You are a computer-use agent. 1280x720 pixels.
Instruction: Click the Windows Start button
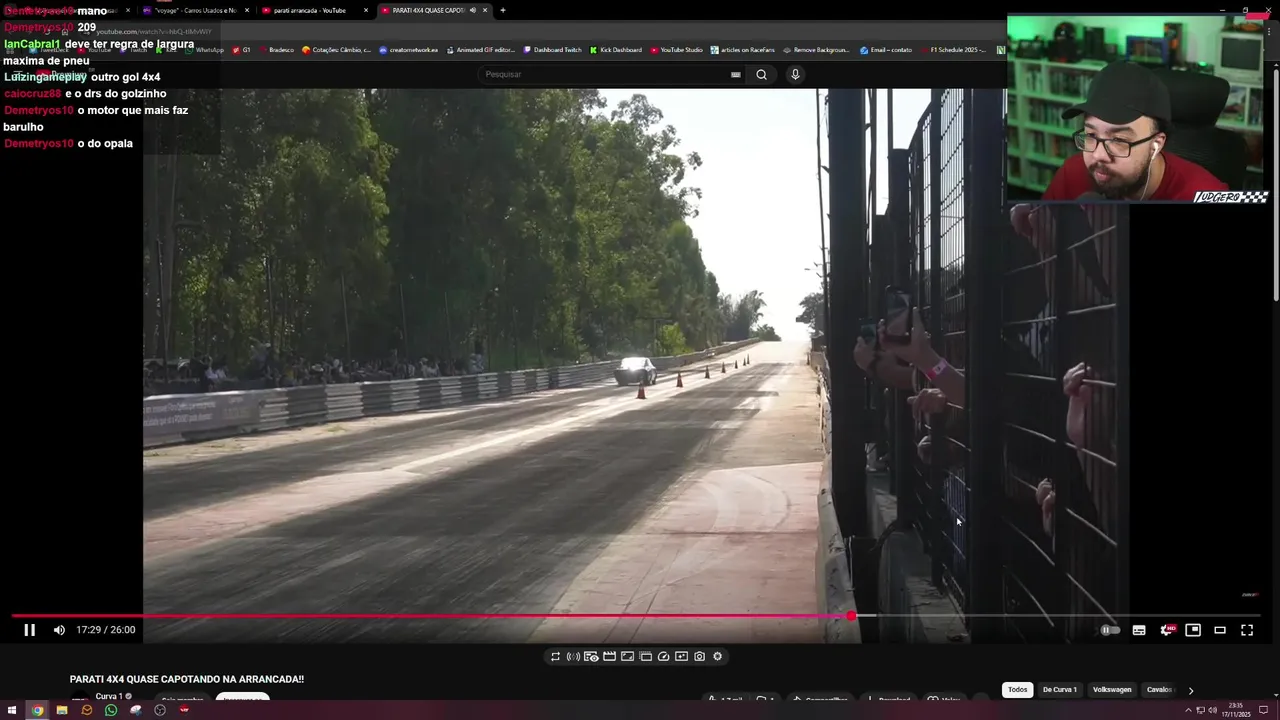click(x=12, y=710)
